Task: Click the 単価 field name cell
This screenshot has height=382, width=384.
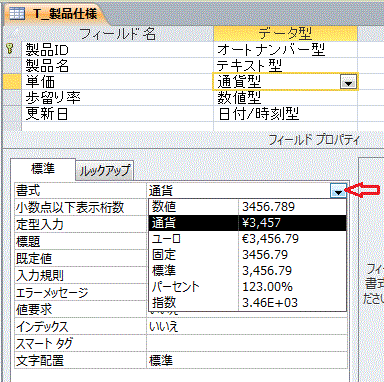Action: pyautogui.click(x=118, y=82)
